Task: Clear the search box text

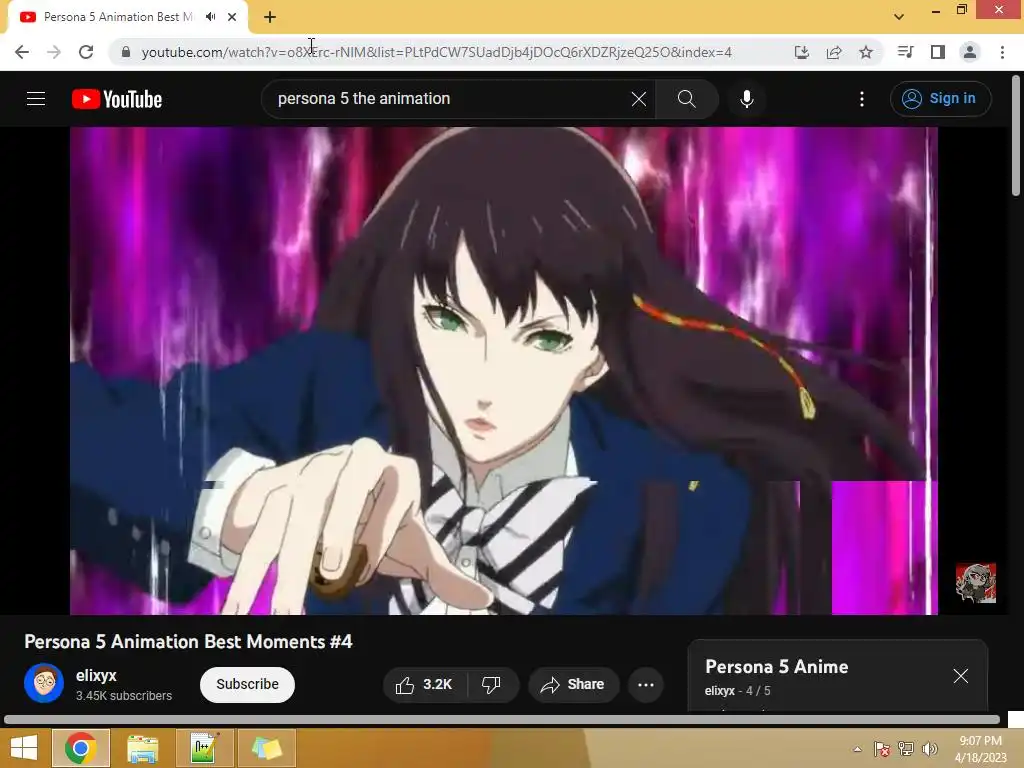Action: tap(639, 99)
